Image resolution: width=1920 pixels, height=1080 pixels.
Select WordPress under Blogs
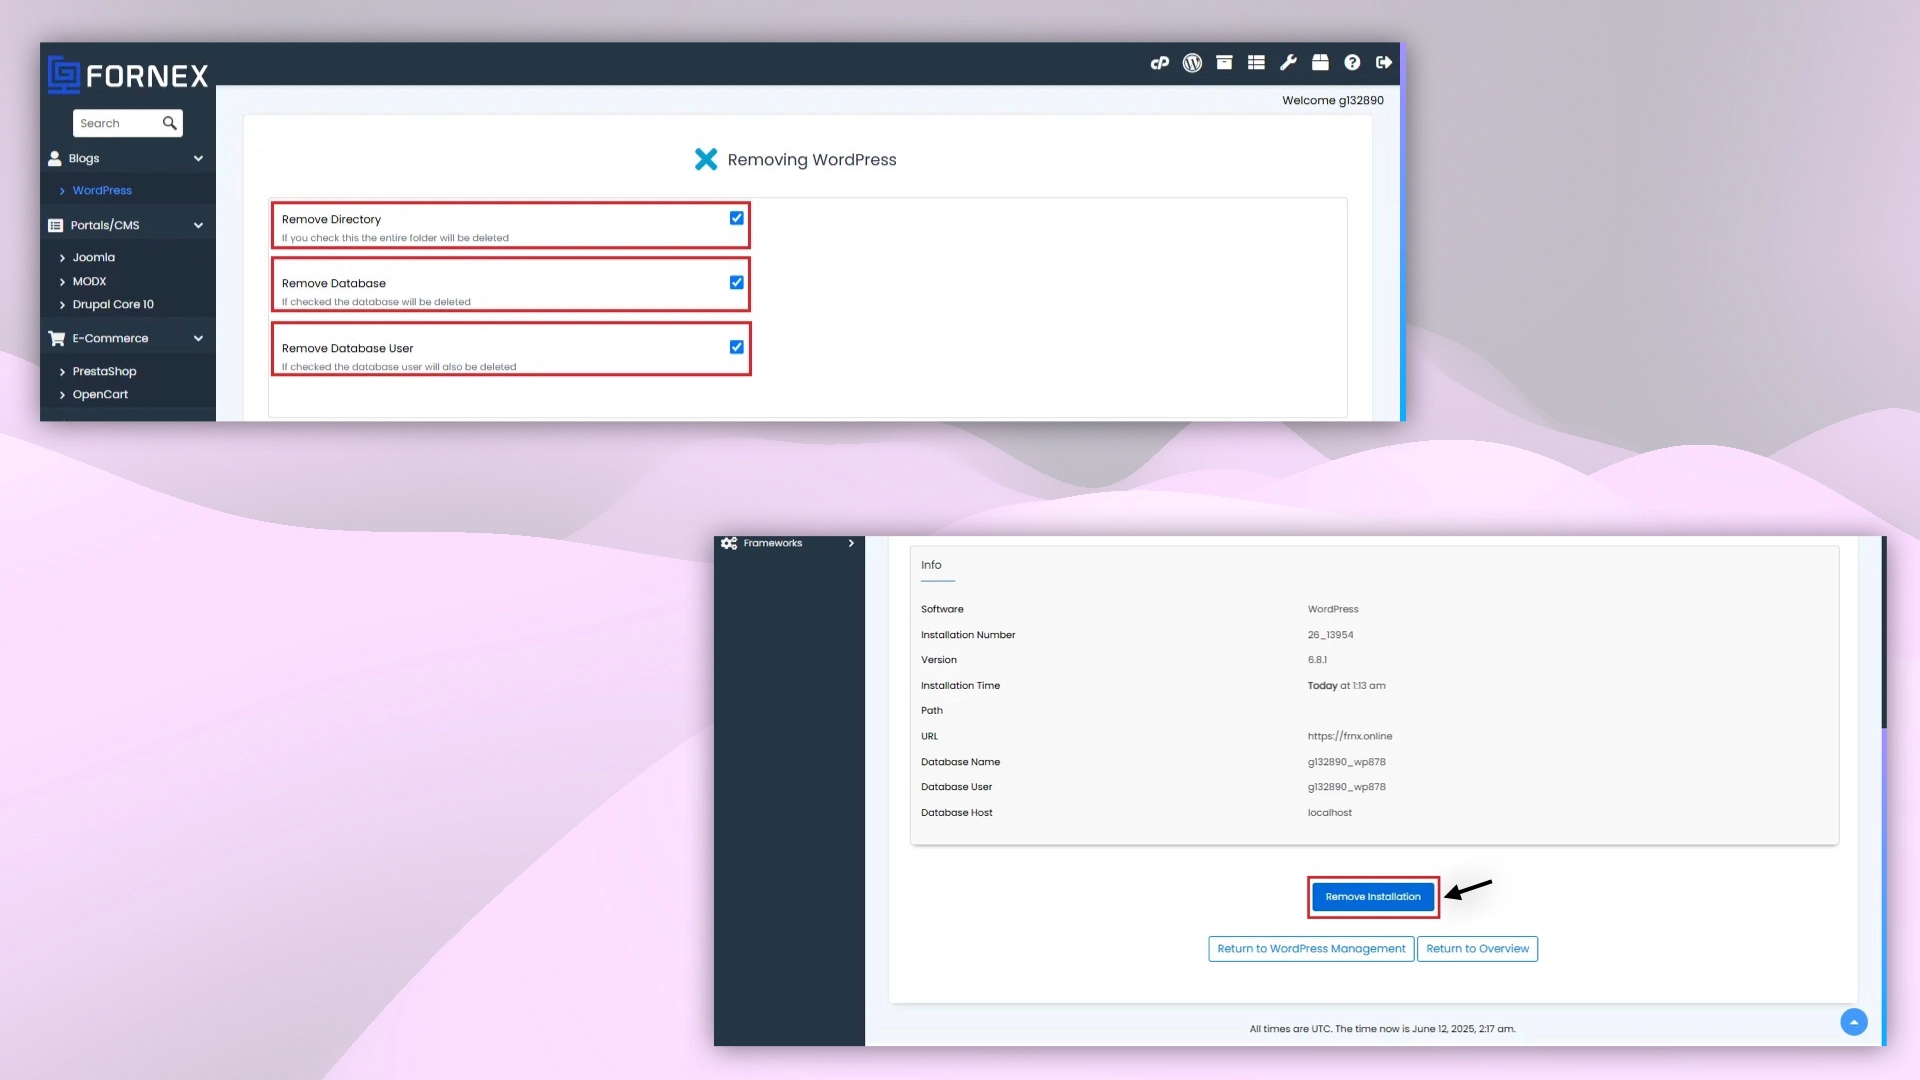(101, 190)
